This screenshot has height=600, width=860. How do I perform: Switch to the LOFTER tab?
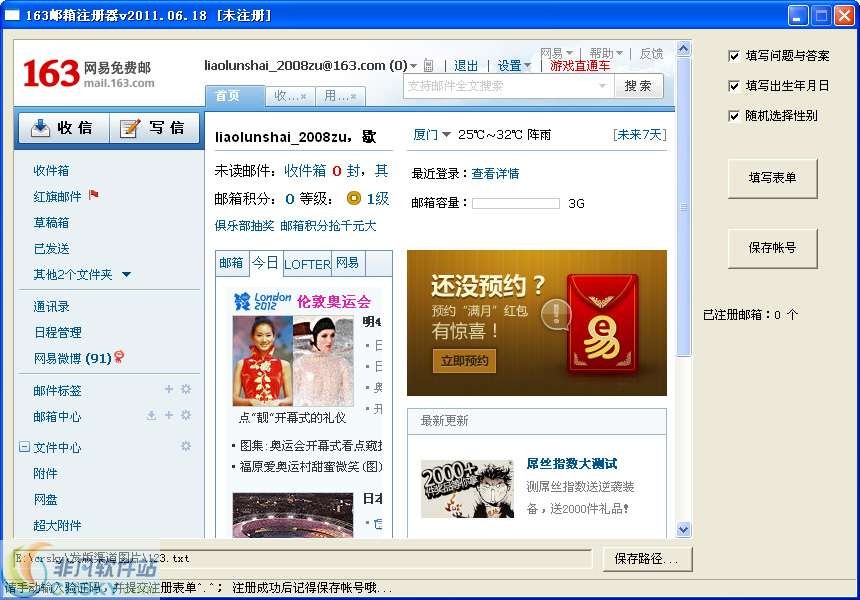tap(307, 264)
